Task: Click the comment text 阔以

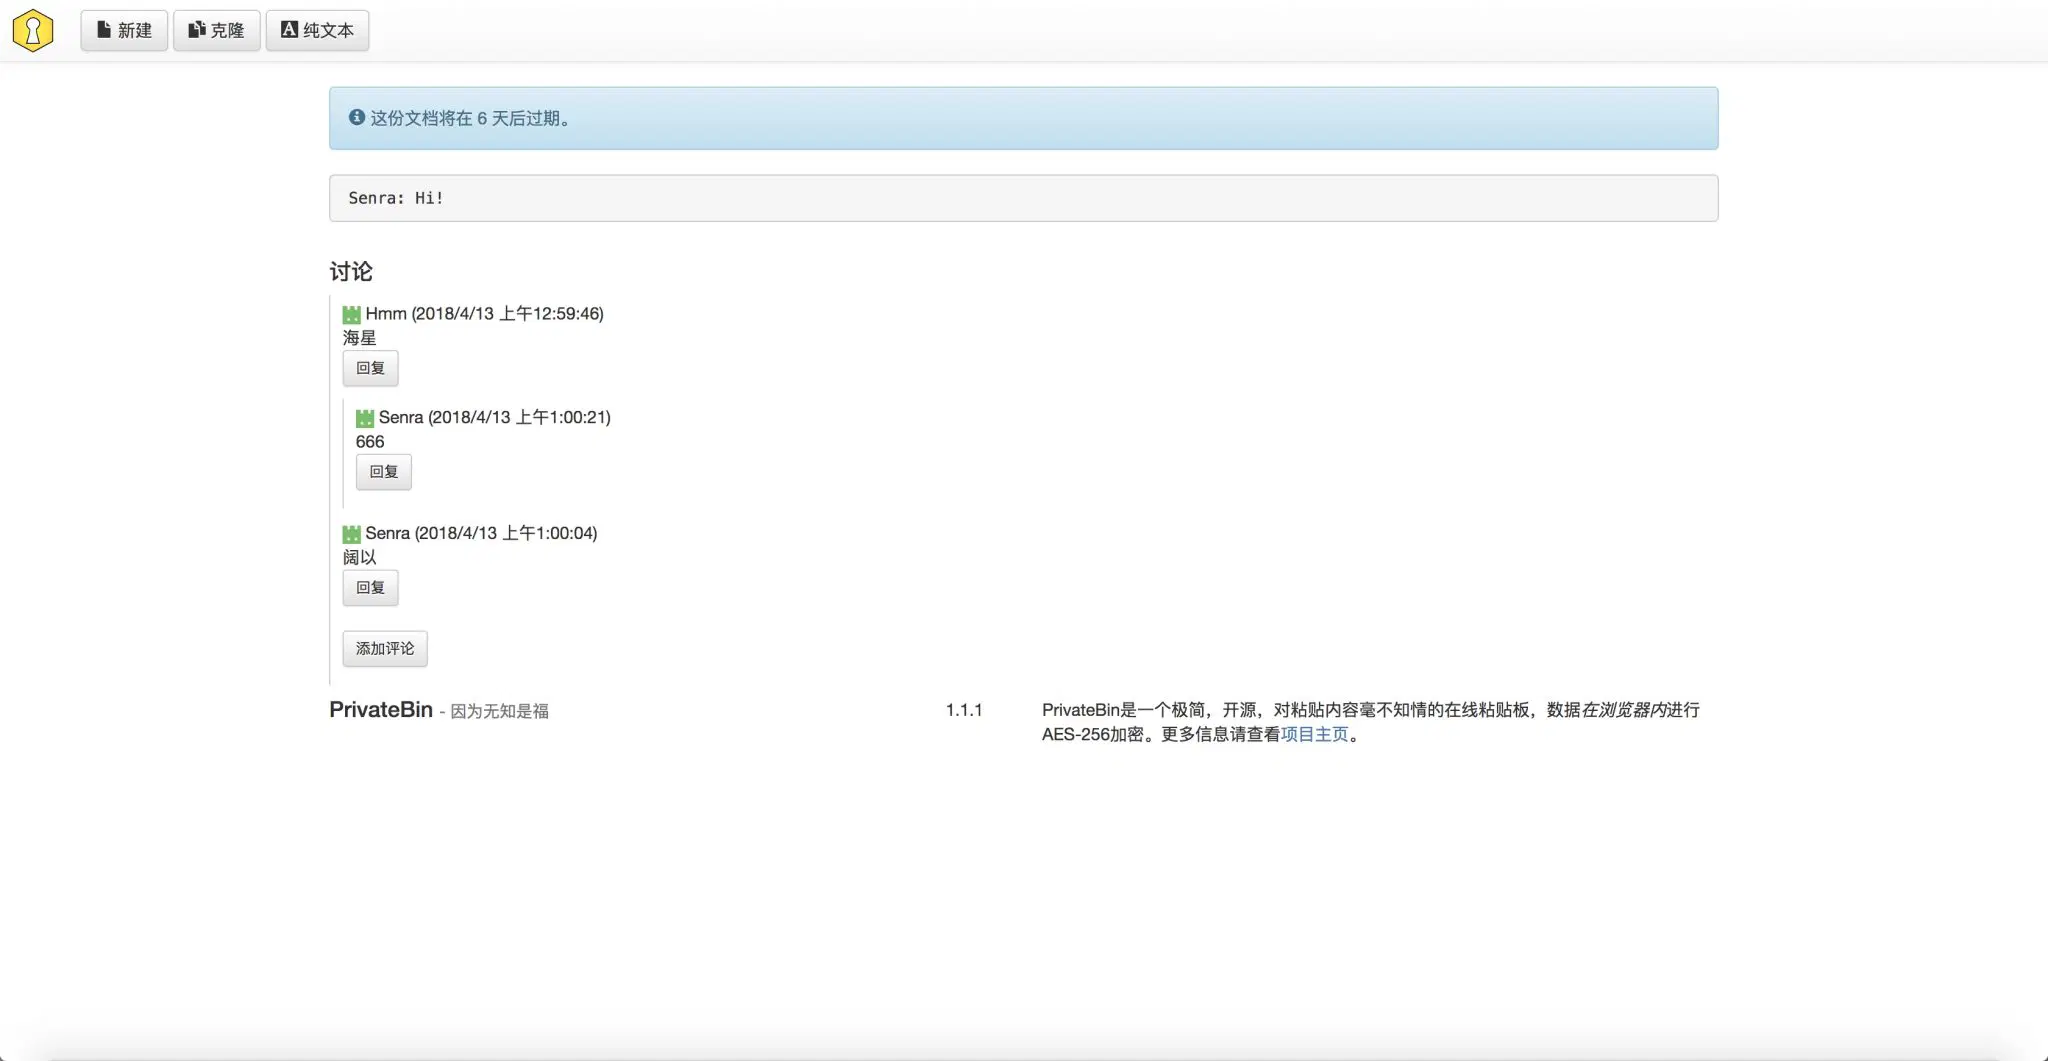Action: pyautogui.click(x=359, y=557)
